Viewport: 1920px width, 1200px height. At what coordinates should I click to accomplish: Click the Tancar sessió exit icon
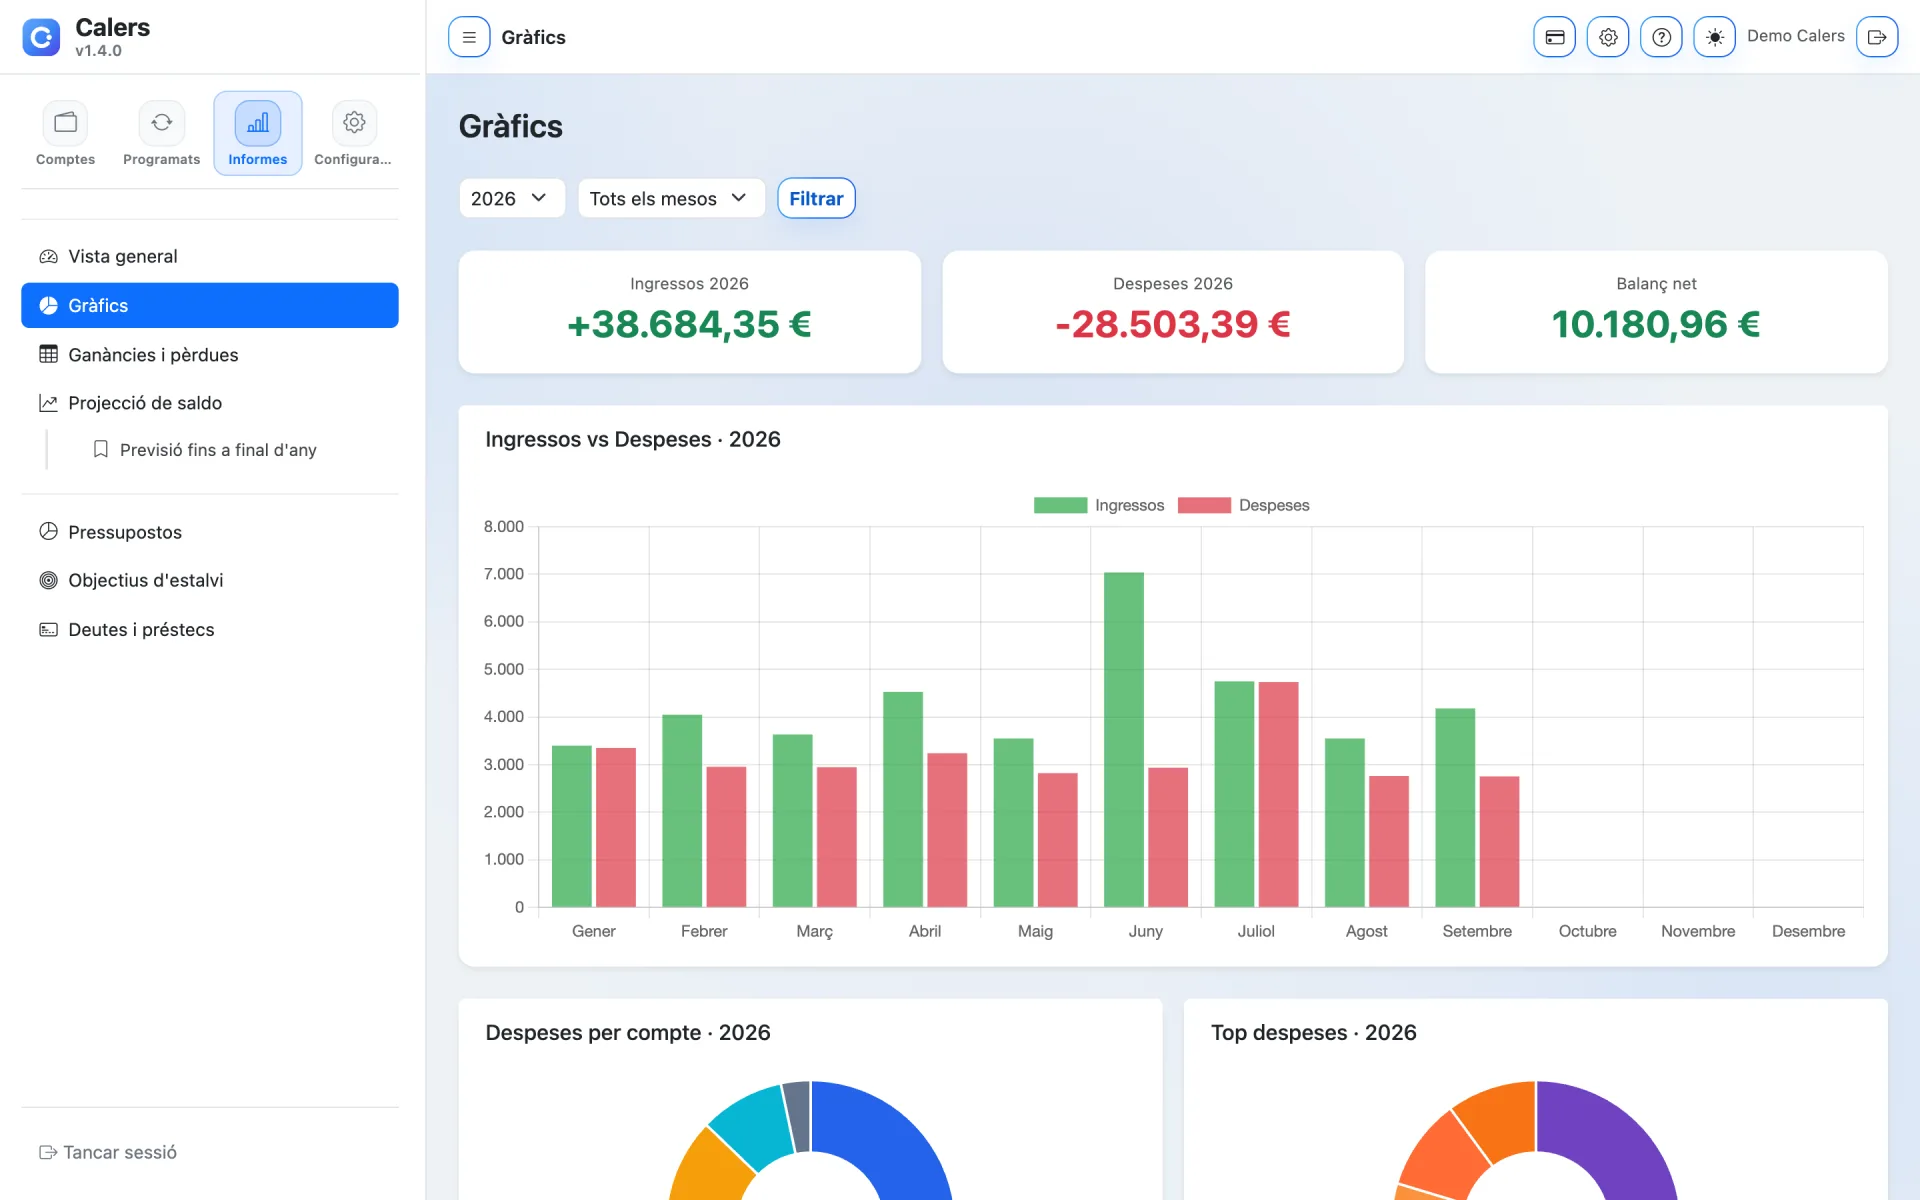(x=48, y=1152)
